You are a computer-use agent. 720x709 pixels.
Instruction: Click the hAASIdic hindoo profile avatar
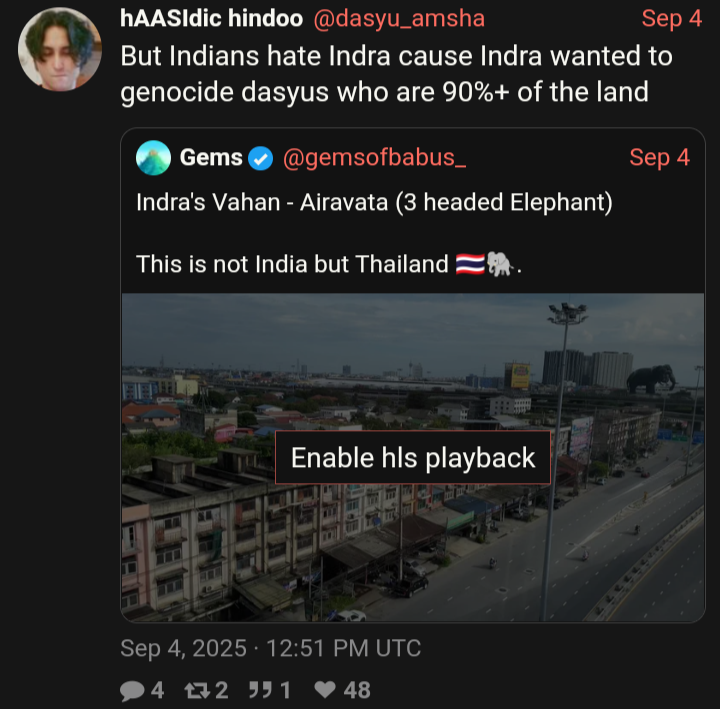click(x=59, y=49)
